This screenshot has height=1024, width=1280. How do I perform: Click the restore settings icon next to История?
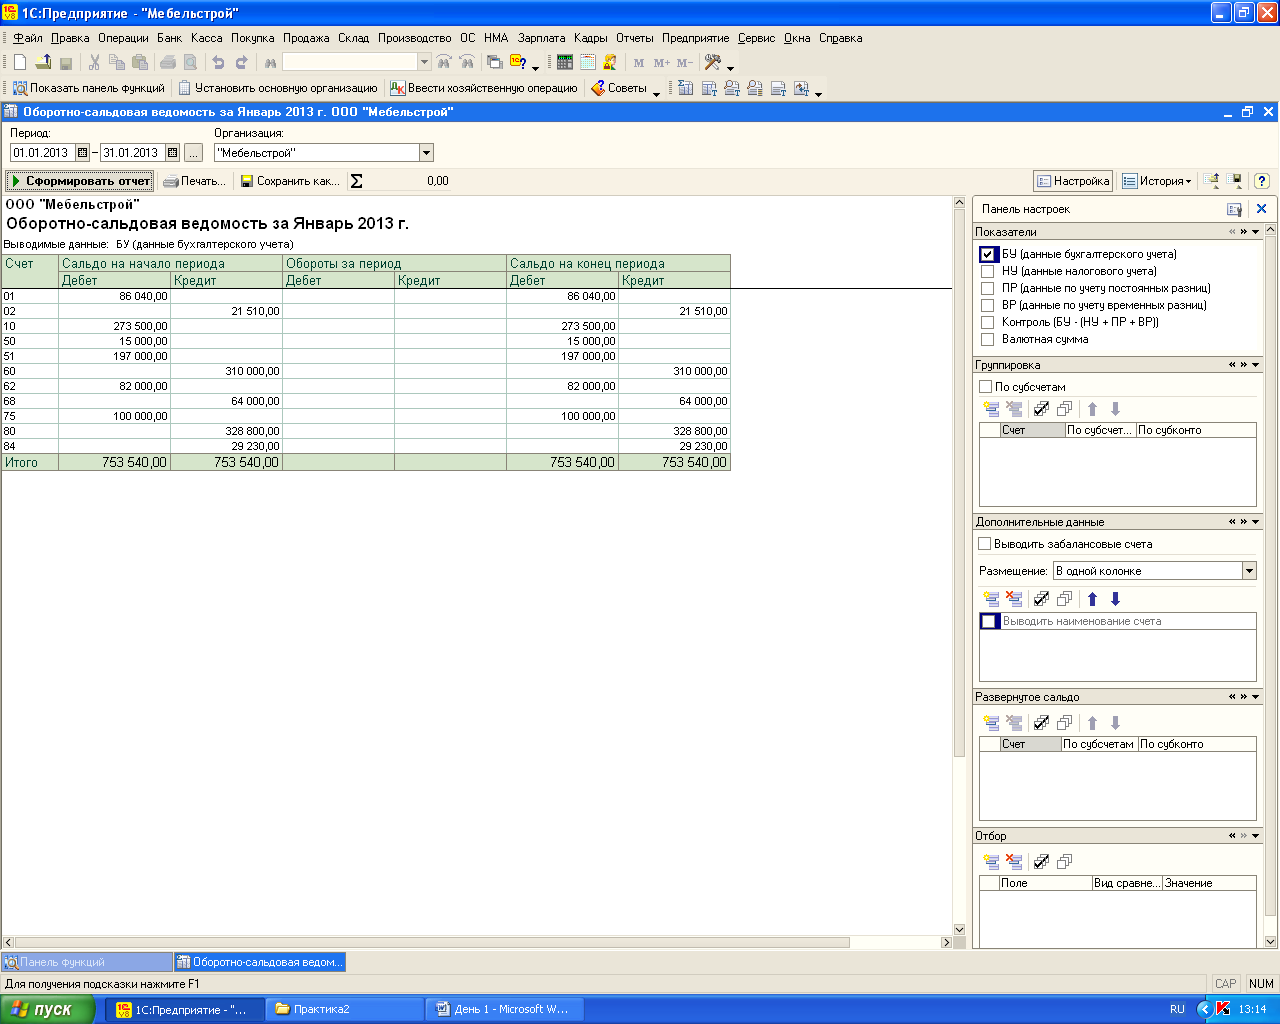[x=1212, y=181]
